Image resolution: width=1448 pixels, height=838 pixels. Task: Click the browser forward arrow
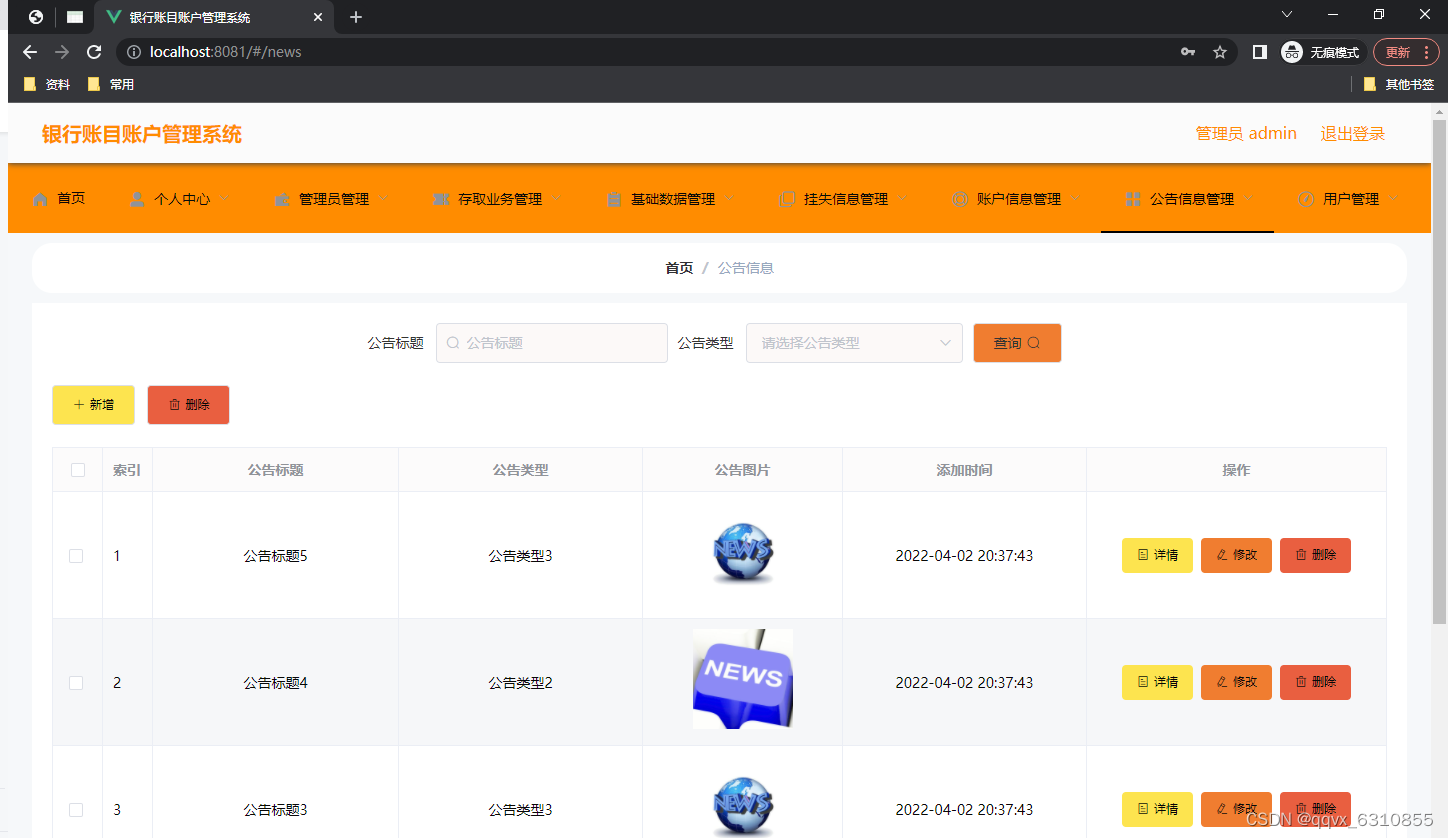click(62, 52)
